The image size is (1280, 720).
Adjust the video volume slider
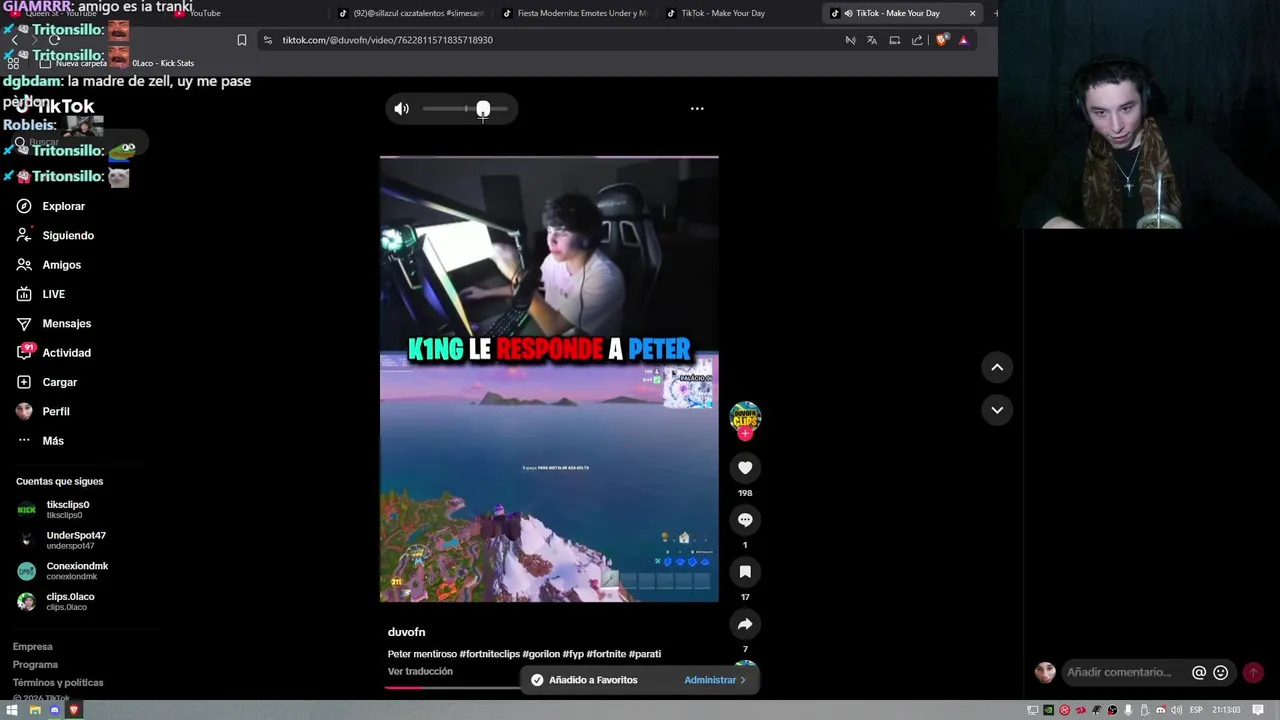[465, 109]
